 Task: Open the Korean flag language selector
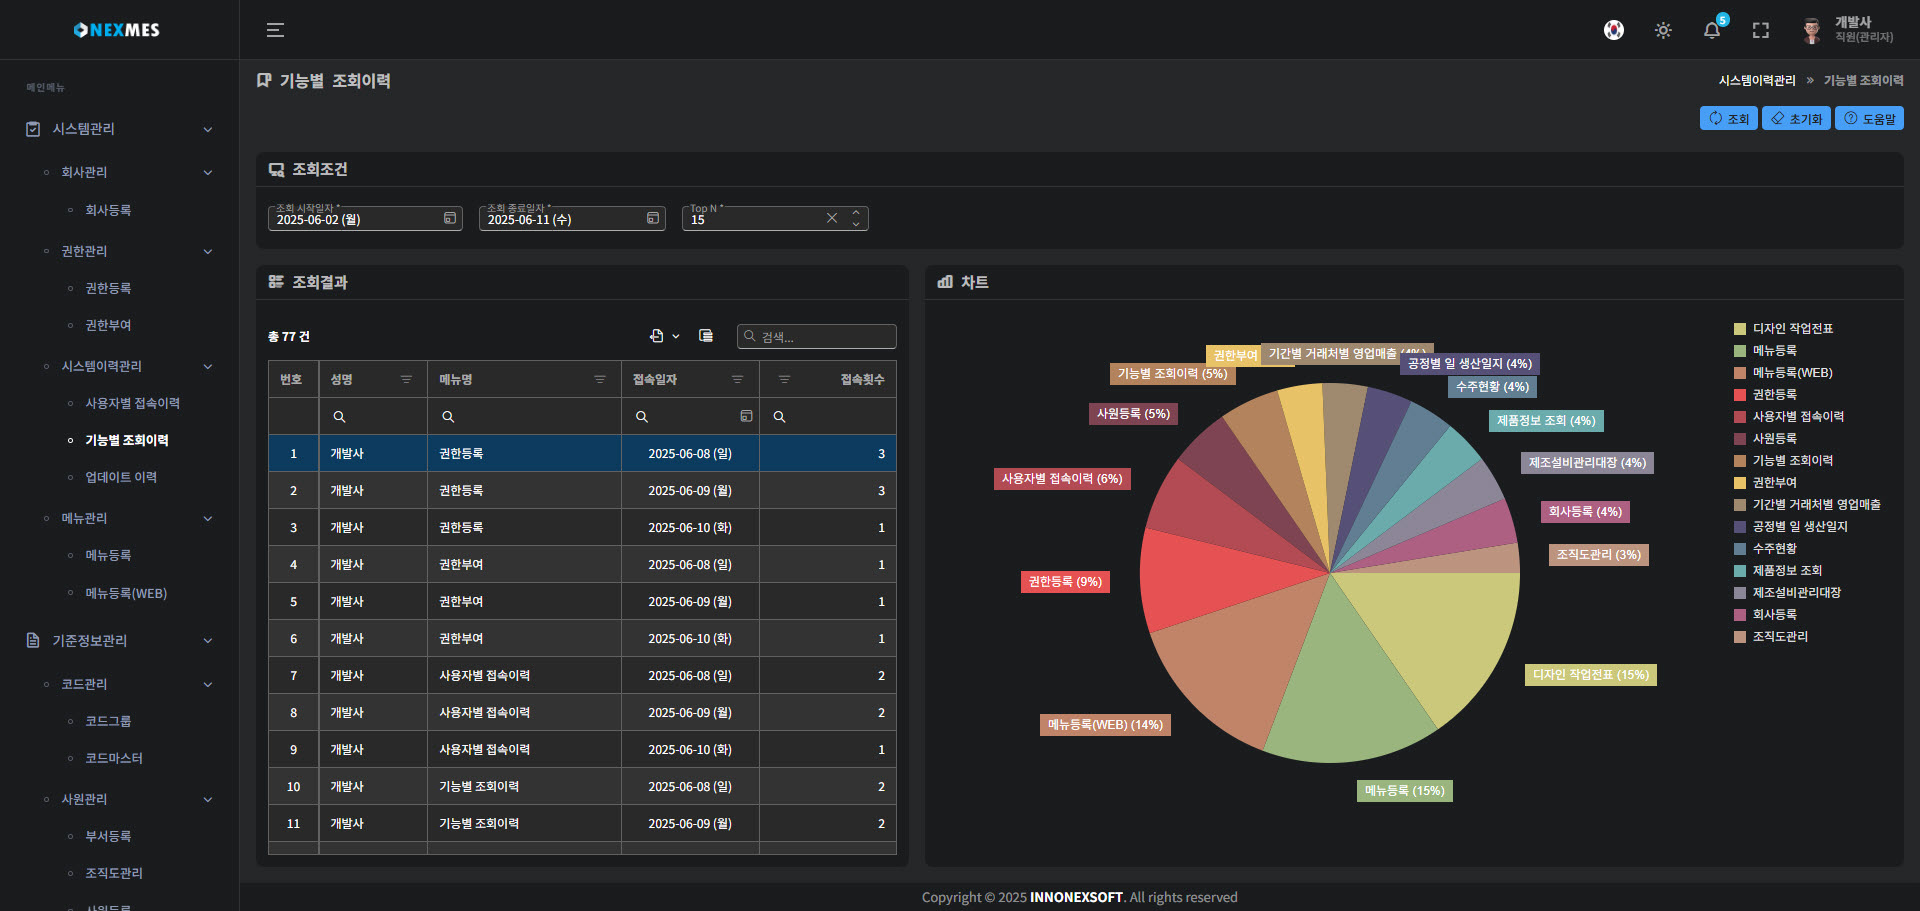1613,30
